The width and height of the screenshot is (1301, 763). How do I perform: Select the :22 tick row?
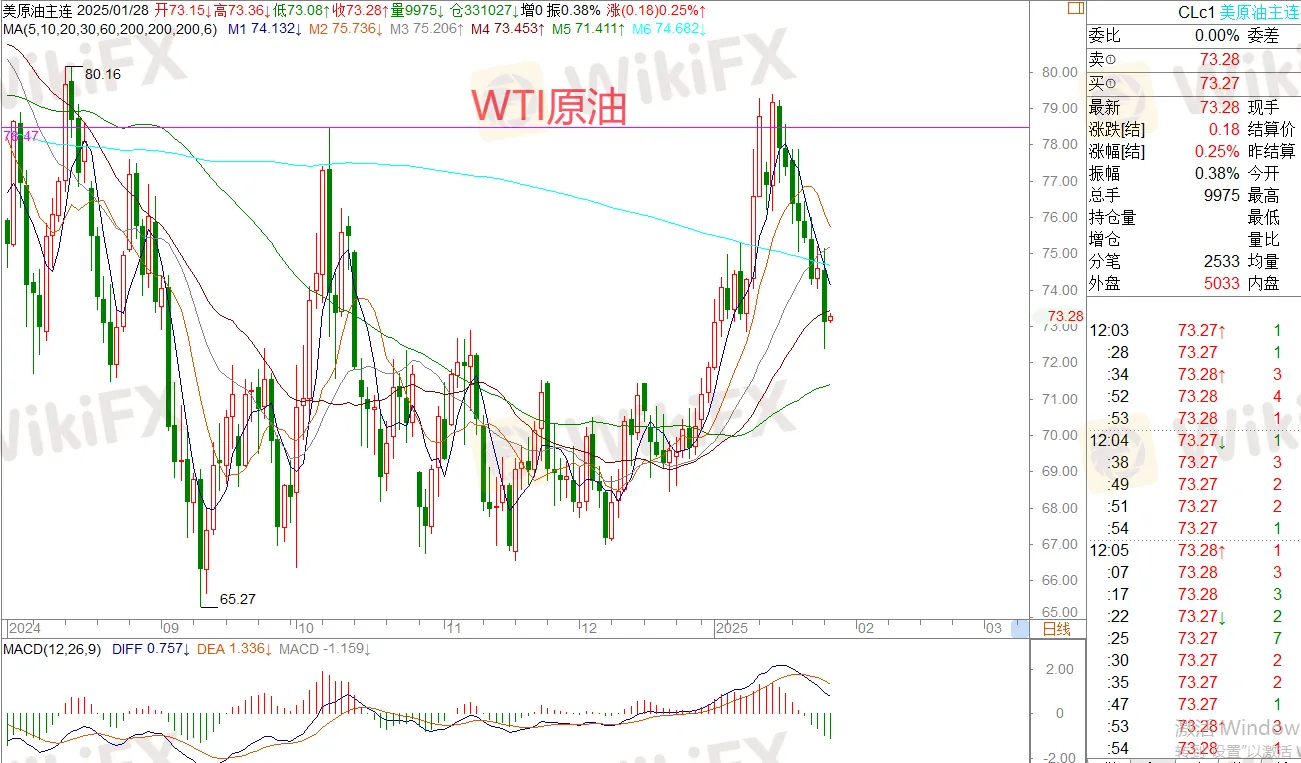[1193, 616]
